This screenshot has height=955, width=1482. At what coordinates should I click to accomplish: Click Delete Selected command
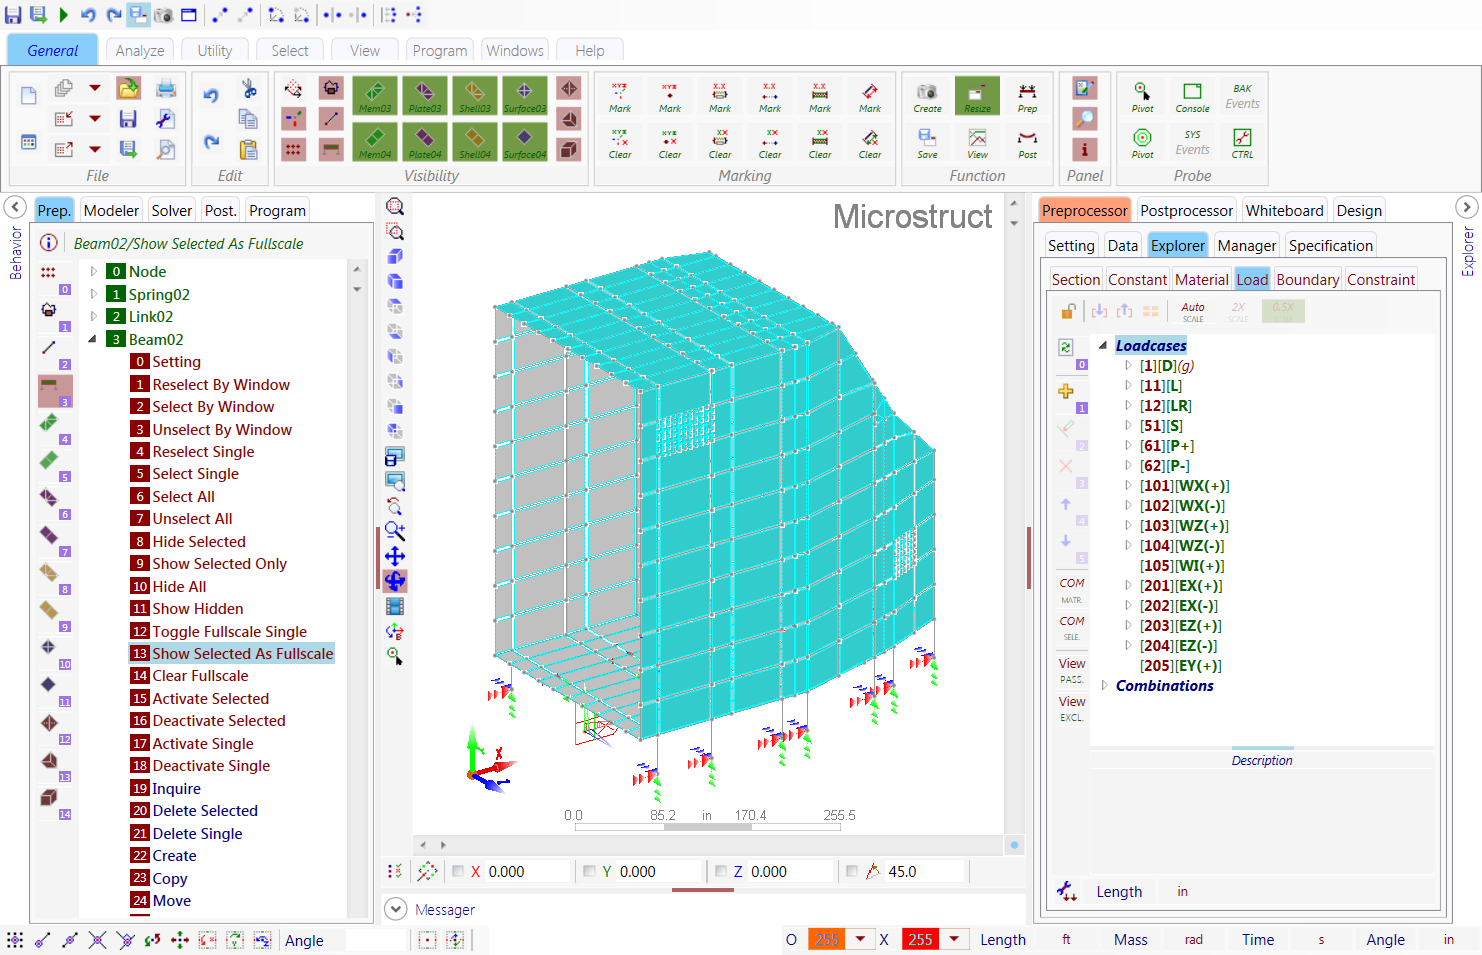[x=205, y=811]
